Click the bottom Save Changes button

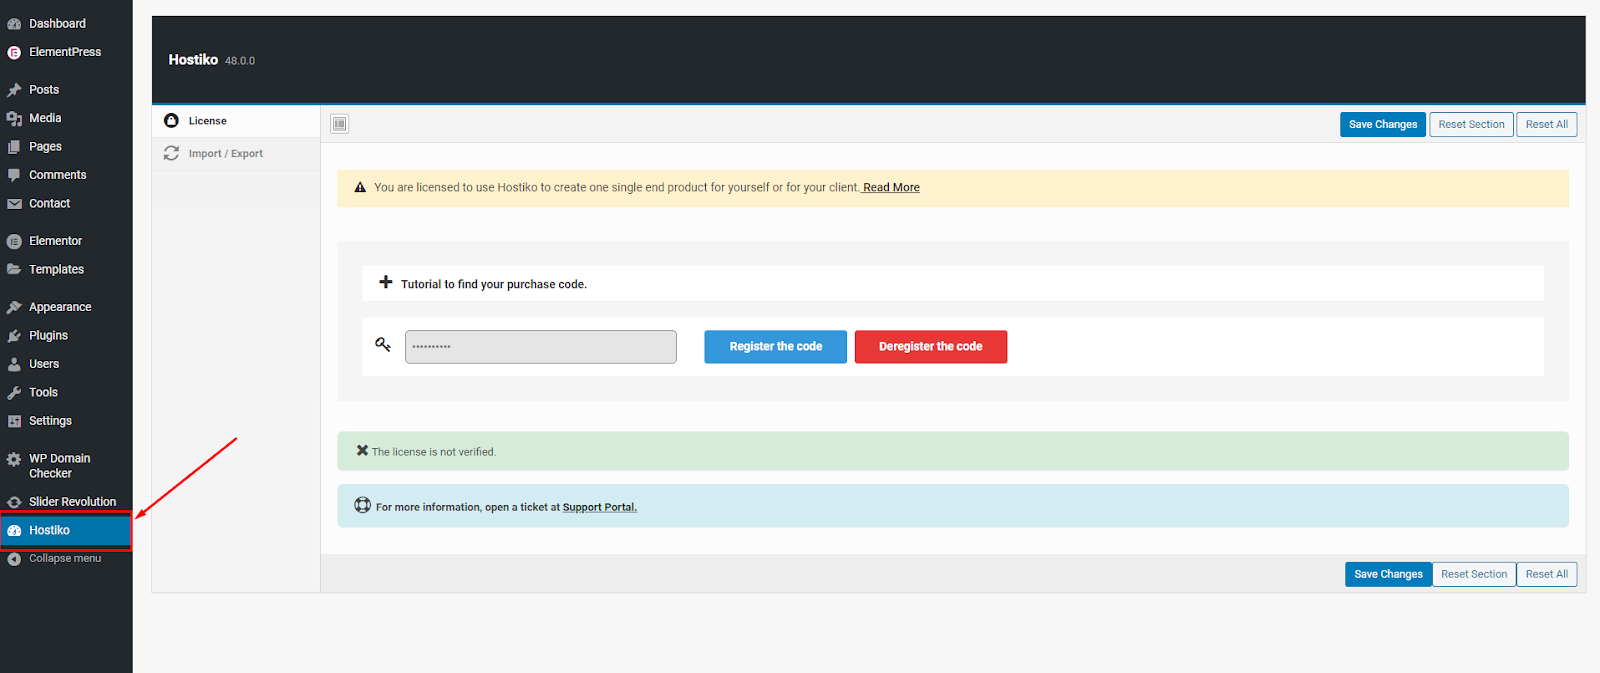click(x=1388, y=575)
